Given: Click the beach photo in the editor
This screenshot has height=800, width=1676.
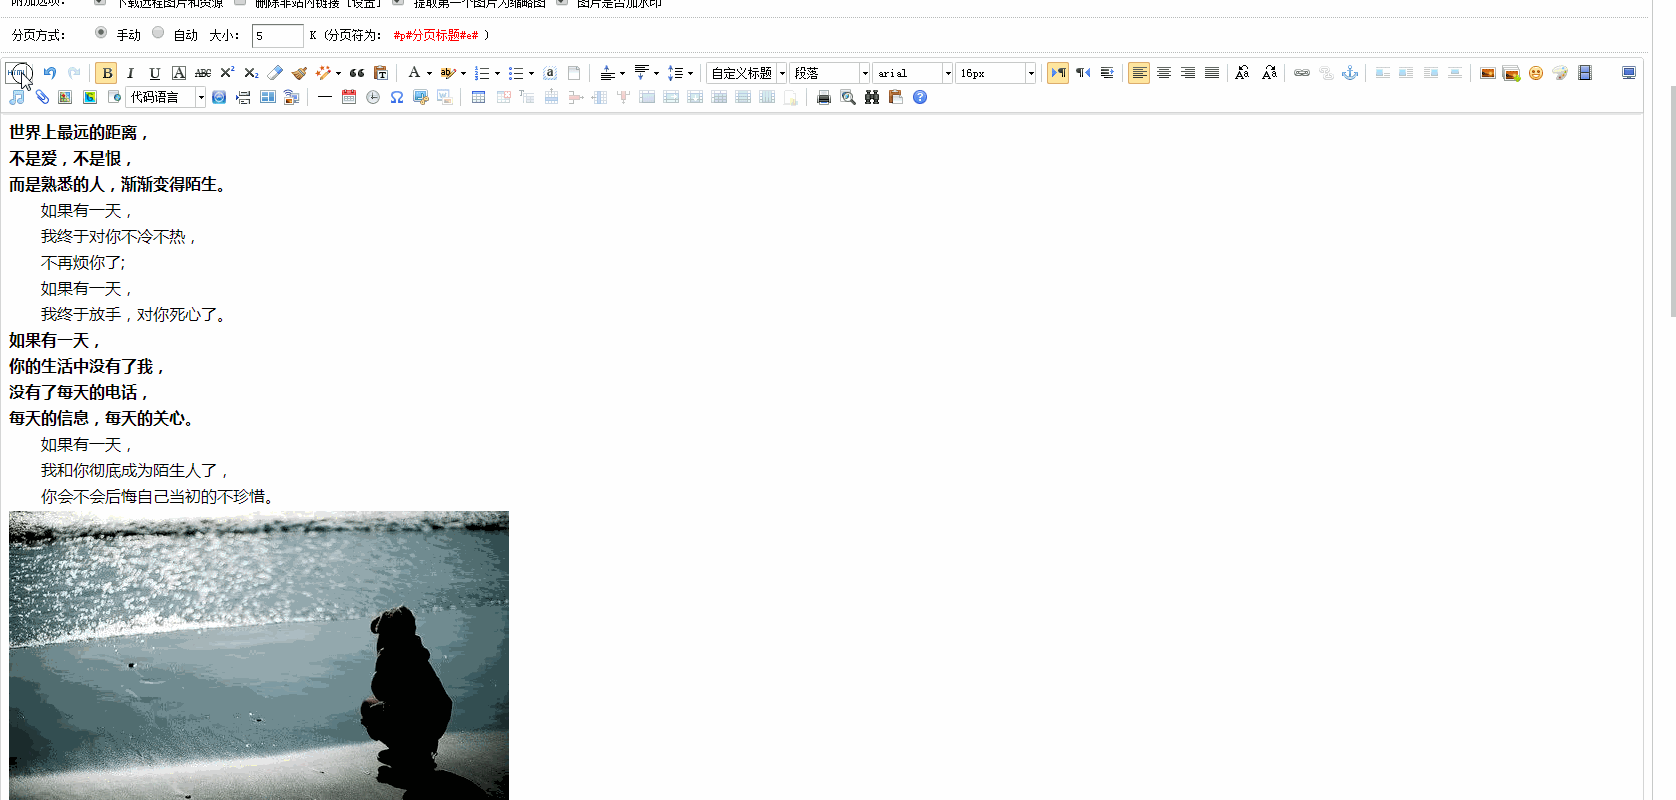Looking at the screenshot, I should pos(259,655).
